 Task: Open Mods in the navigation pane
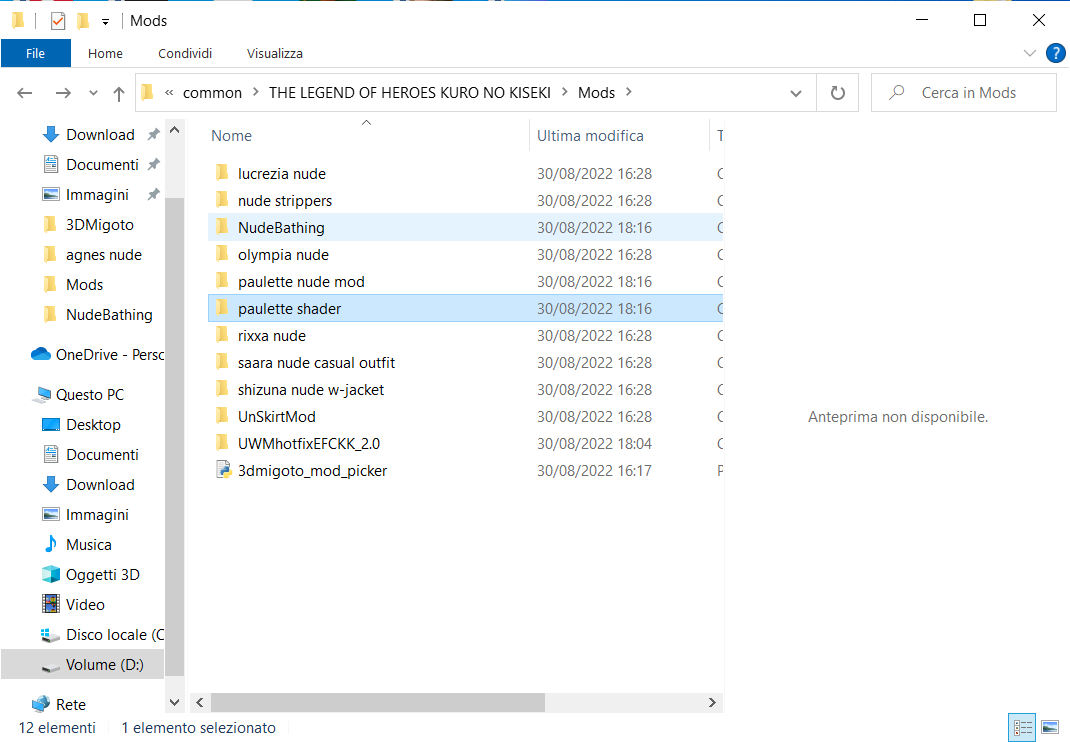(x=84, y=285)
